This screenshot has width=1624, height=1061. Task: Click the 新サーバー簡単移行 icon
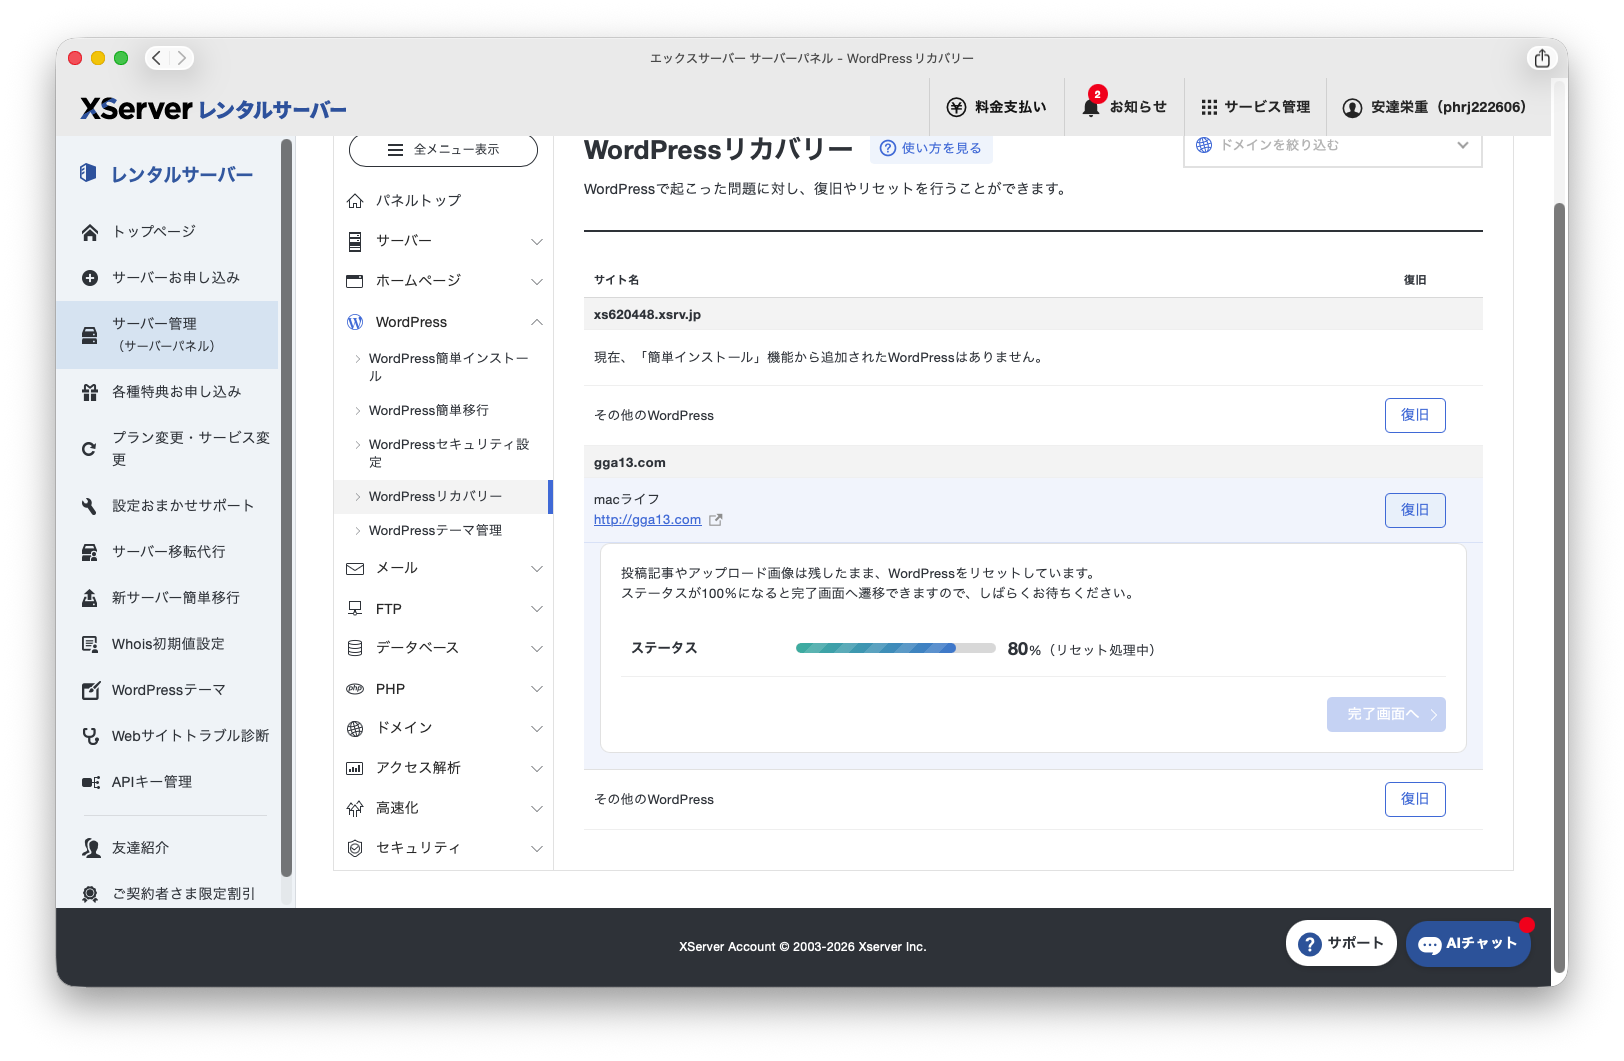pos(90,598)
